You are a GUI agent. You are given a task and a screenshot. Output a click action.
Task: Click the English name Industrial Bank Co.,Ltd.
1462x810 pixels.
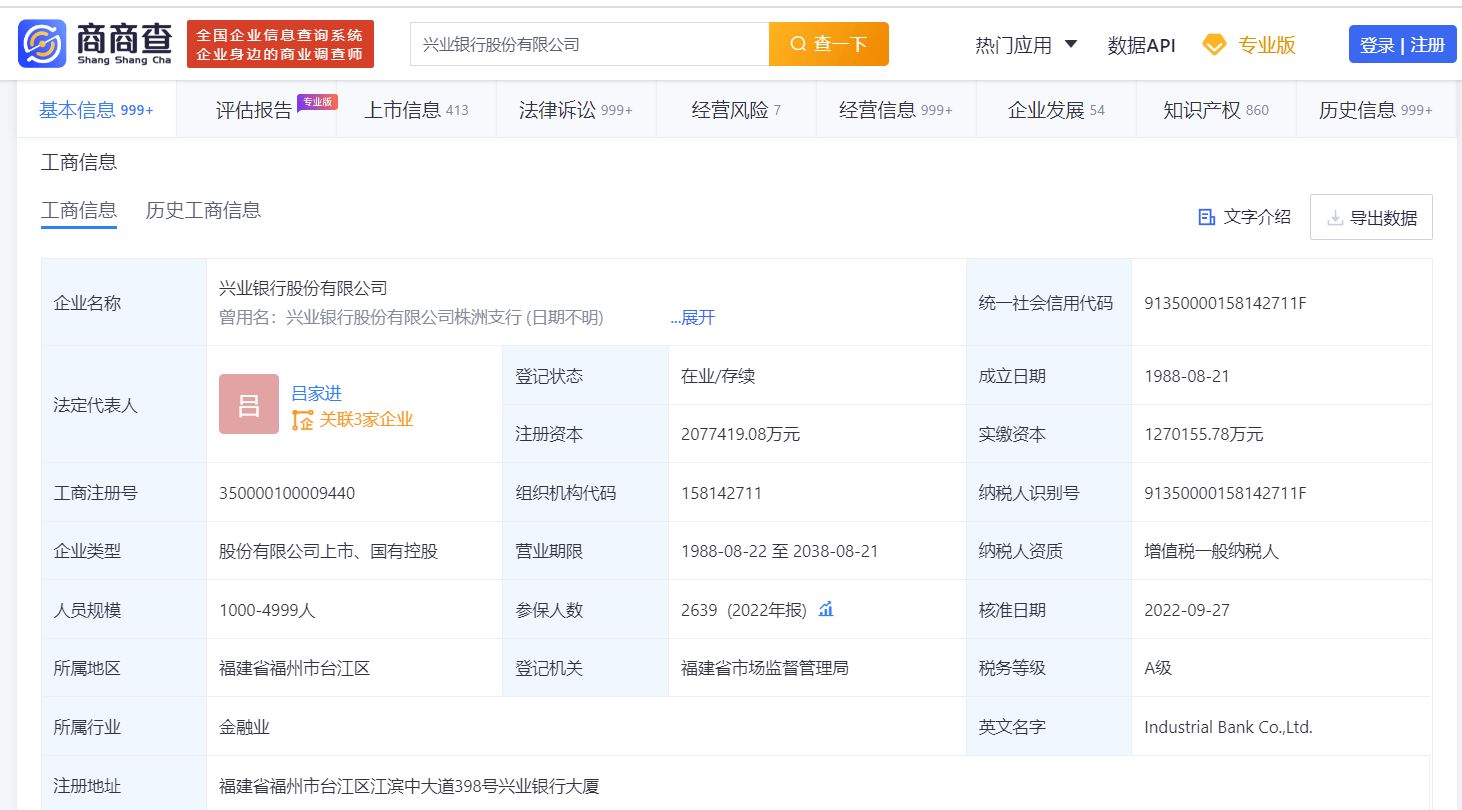[1228, 727]
